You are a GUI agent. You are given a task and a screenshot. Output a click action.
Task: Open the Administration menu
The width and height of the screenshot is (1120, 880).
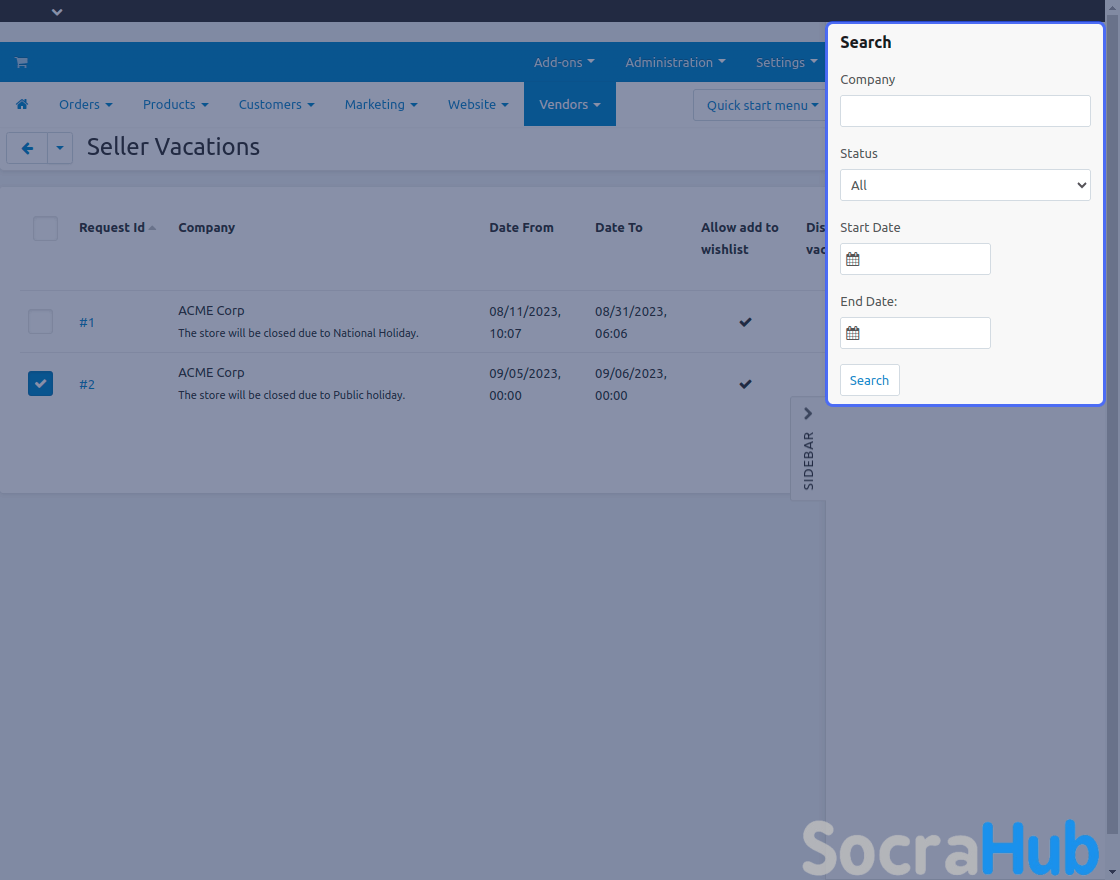pyautogui.click(x=675, y=62)
